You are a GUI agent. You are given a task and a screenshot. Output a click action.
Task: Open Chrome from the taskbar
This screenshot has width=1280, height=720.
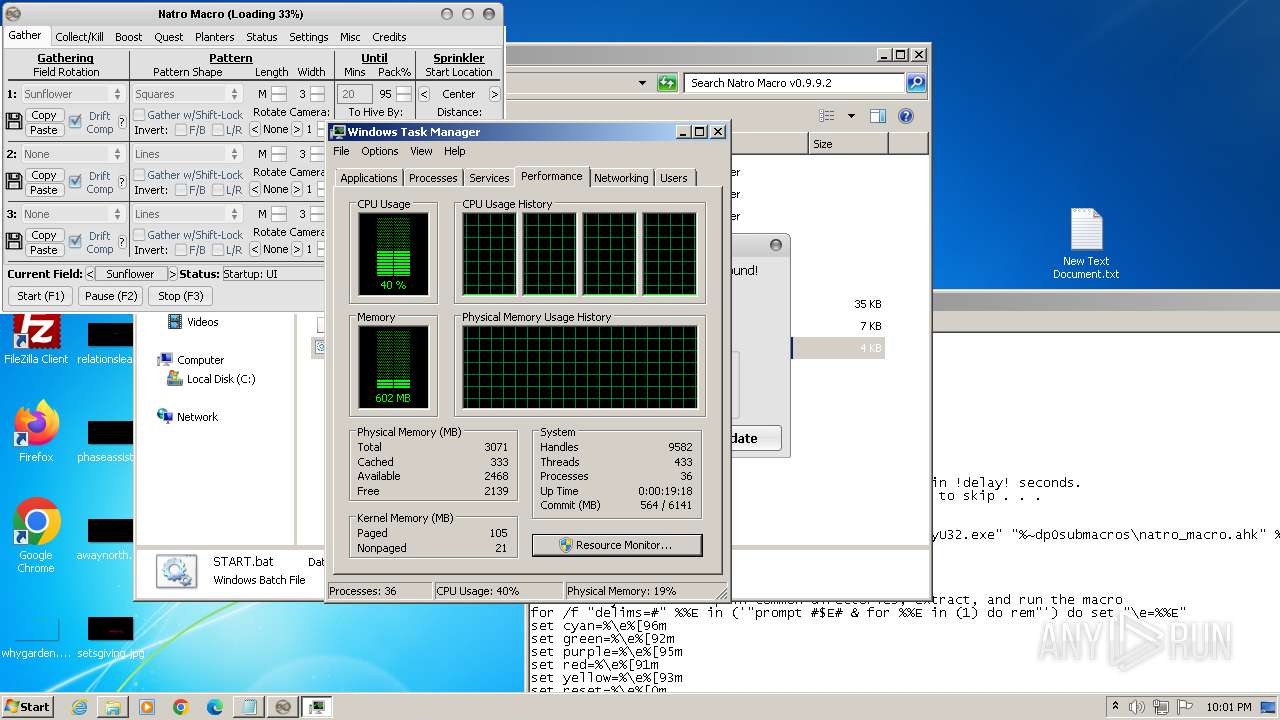click(x=181, y=707)
